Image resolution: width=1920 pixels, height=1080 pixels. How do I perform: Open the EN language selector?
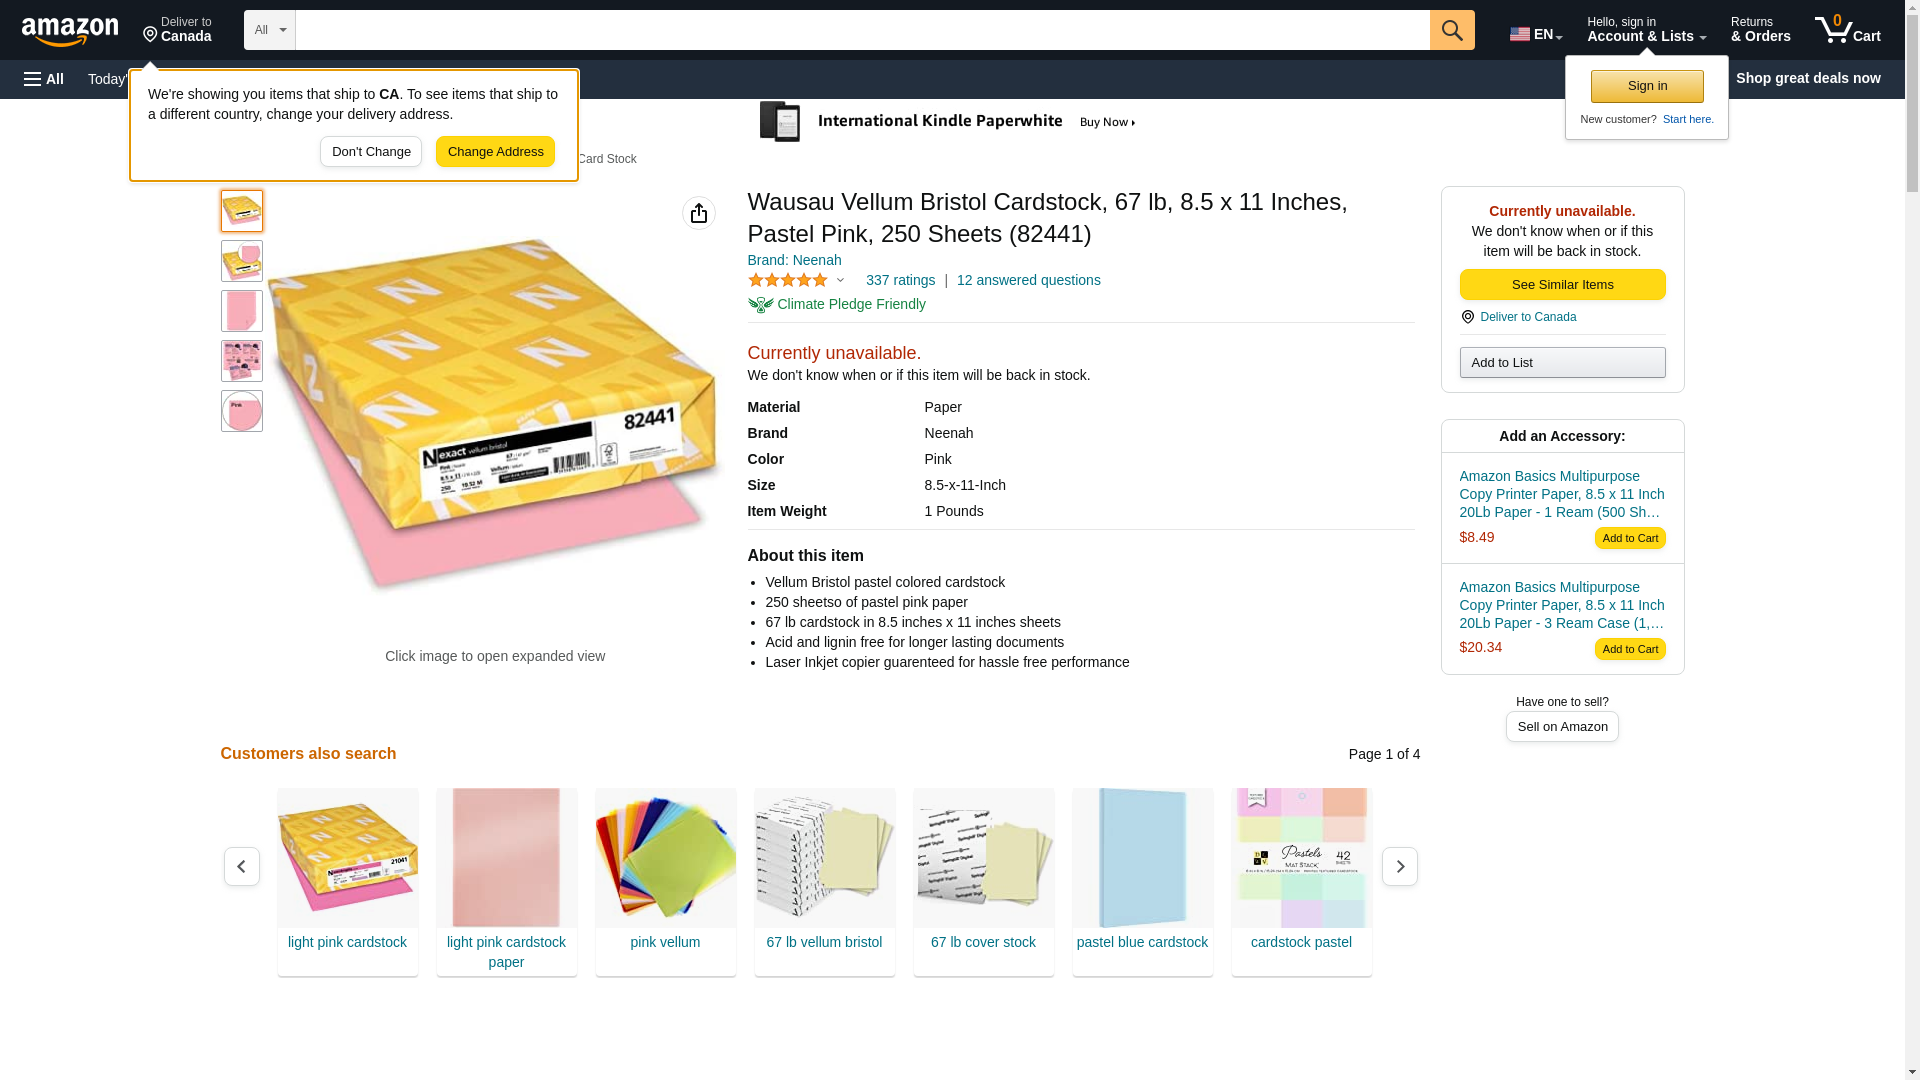(1535, 33)
